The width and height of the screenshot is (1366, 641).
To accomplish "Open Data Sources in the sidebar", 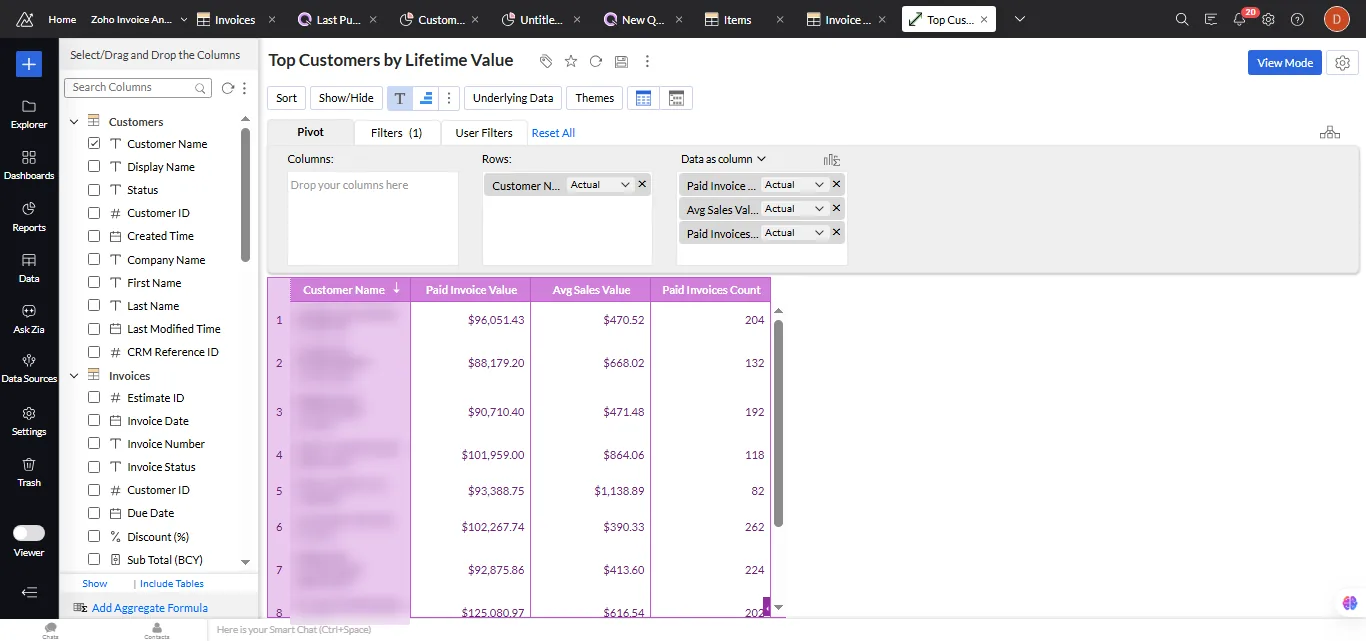I will tap(29, 369).
